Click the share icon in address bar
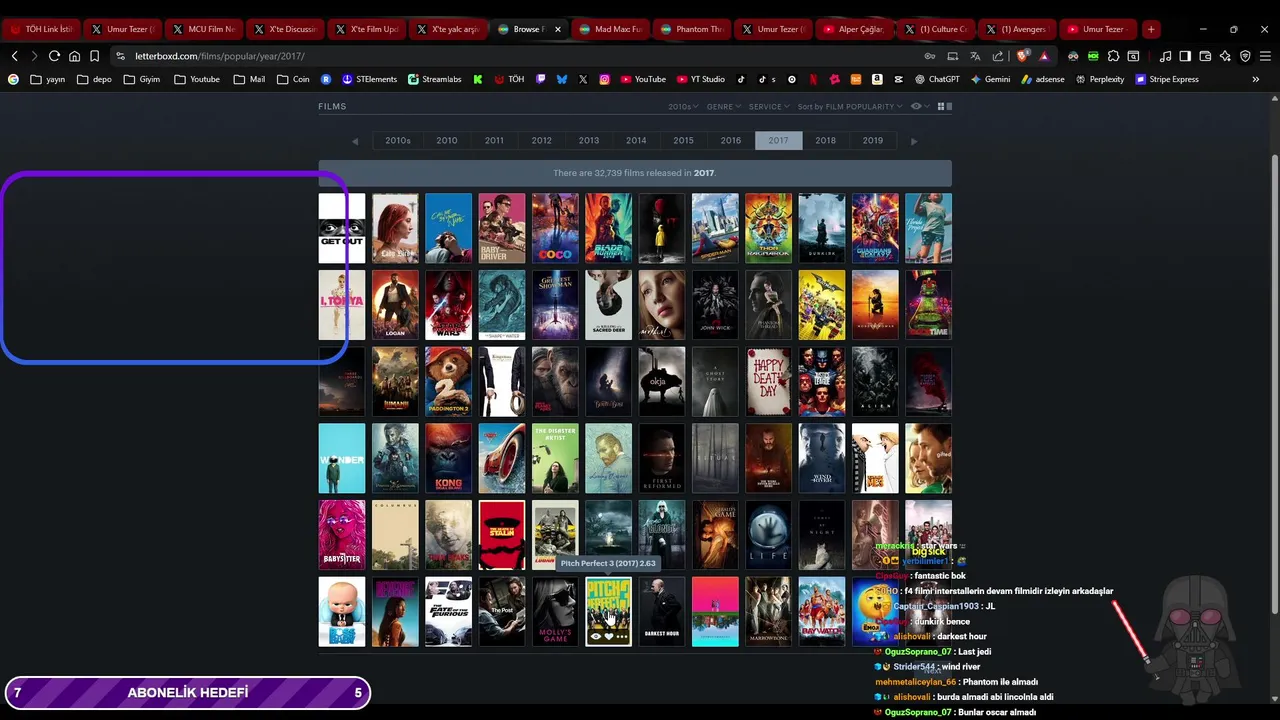 point(997,56)
